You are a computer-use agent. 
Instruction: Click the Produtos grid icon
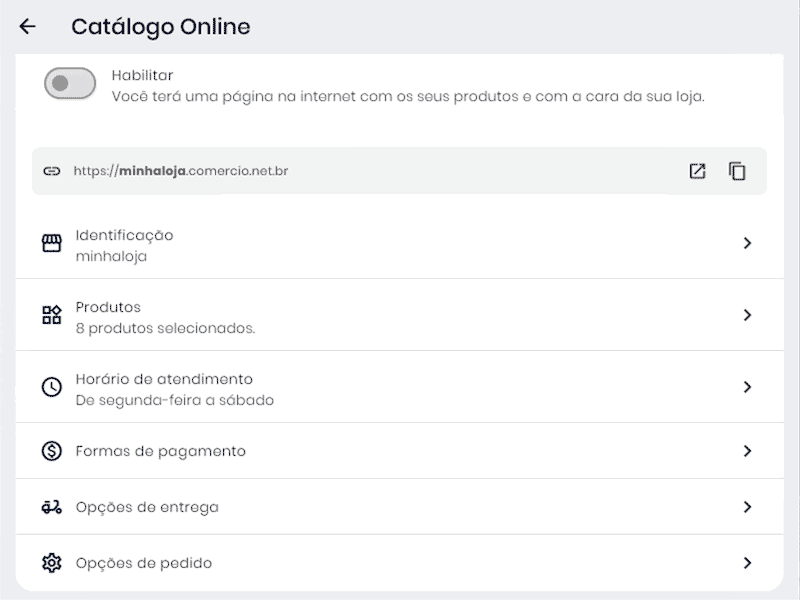52,316
